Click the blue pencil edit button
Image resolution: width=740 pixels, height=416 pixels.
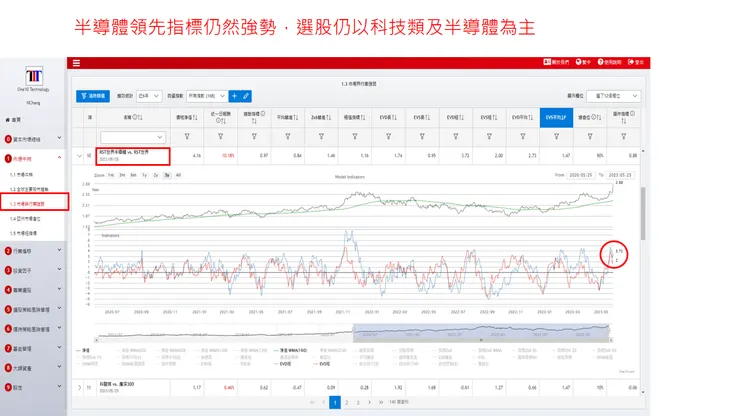[246, 96]
